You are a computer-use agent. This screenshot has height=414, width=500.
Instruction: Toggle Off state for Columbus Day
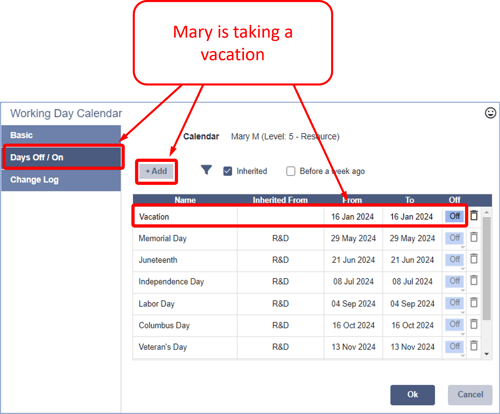(455, 324)
